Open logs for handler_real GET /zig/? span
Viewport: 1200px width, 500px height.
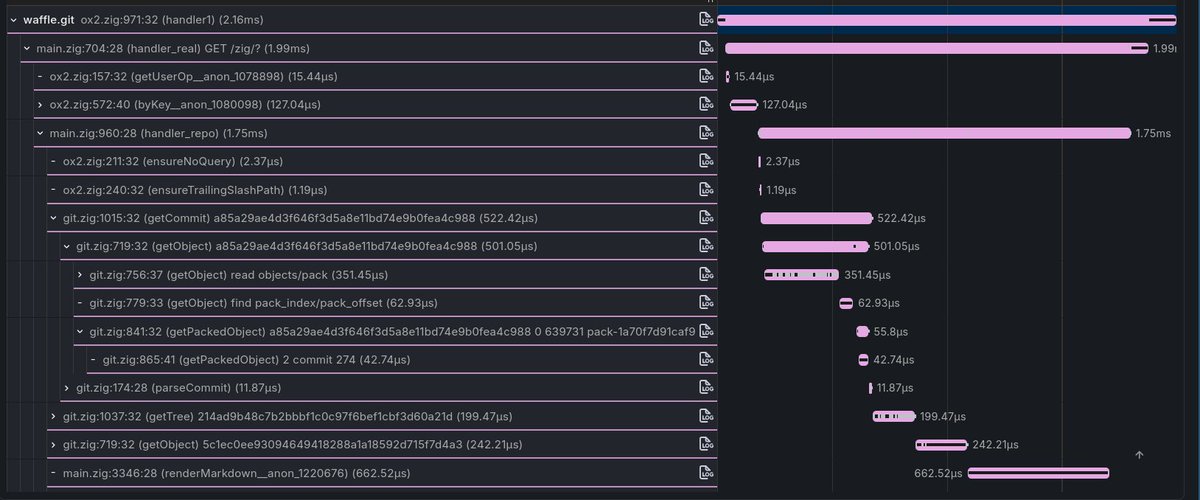click(x=706, y=48)
